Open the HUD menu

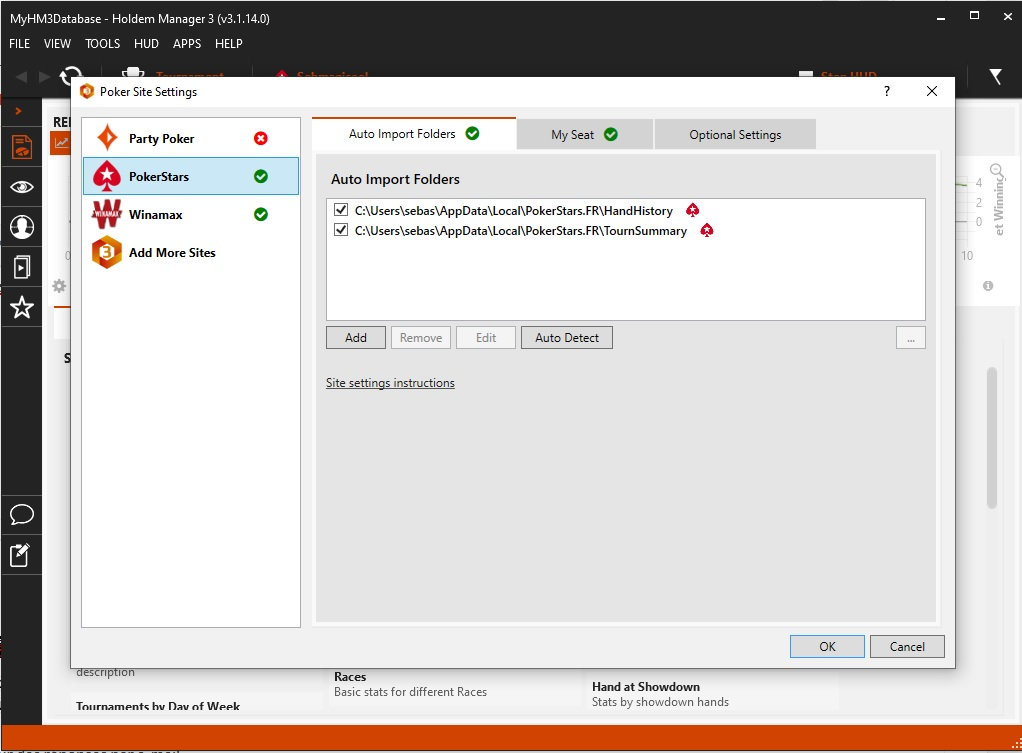[x=146, y=44]
